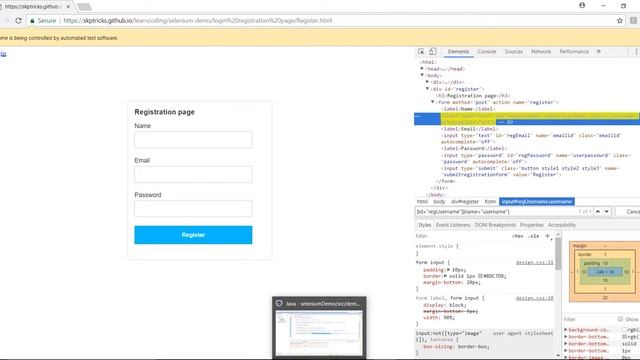Click the #BDC7D8 border color swatch

[480, 276]
